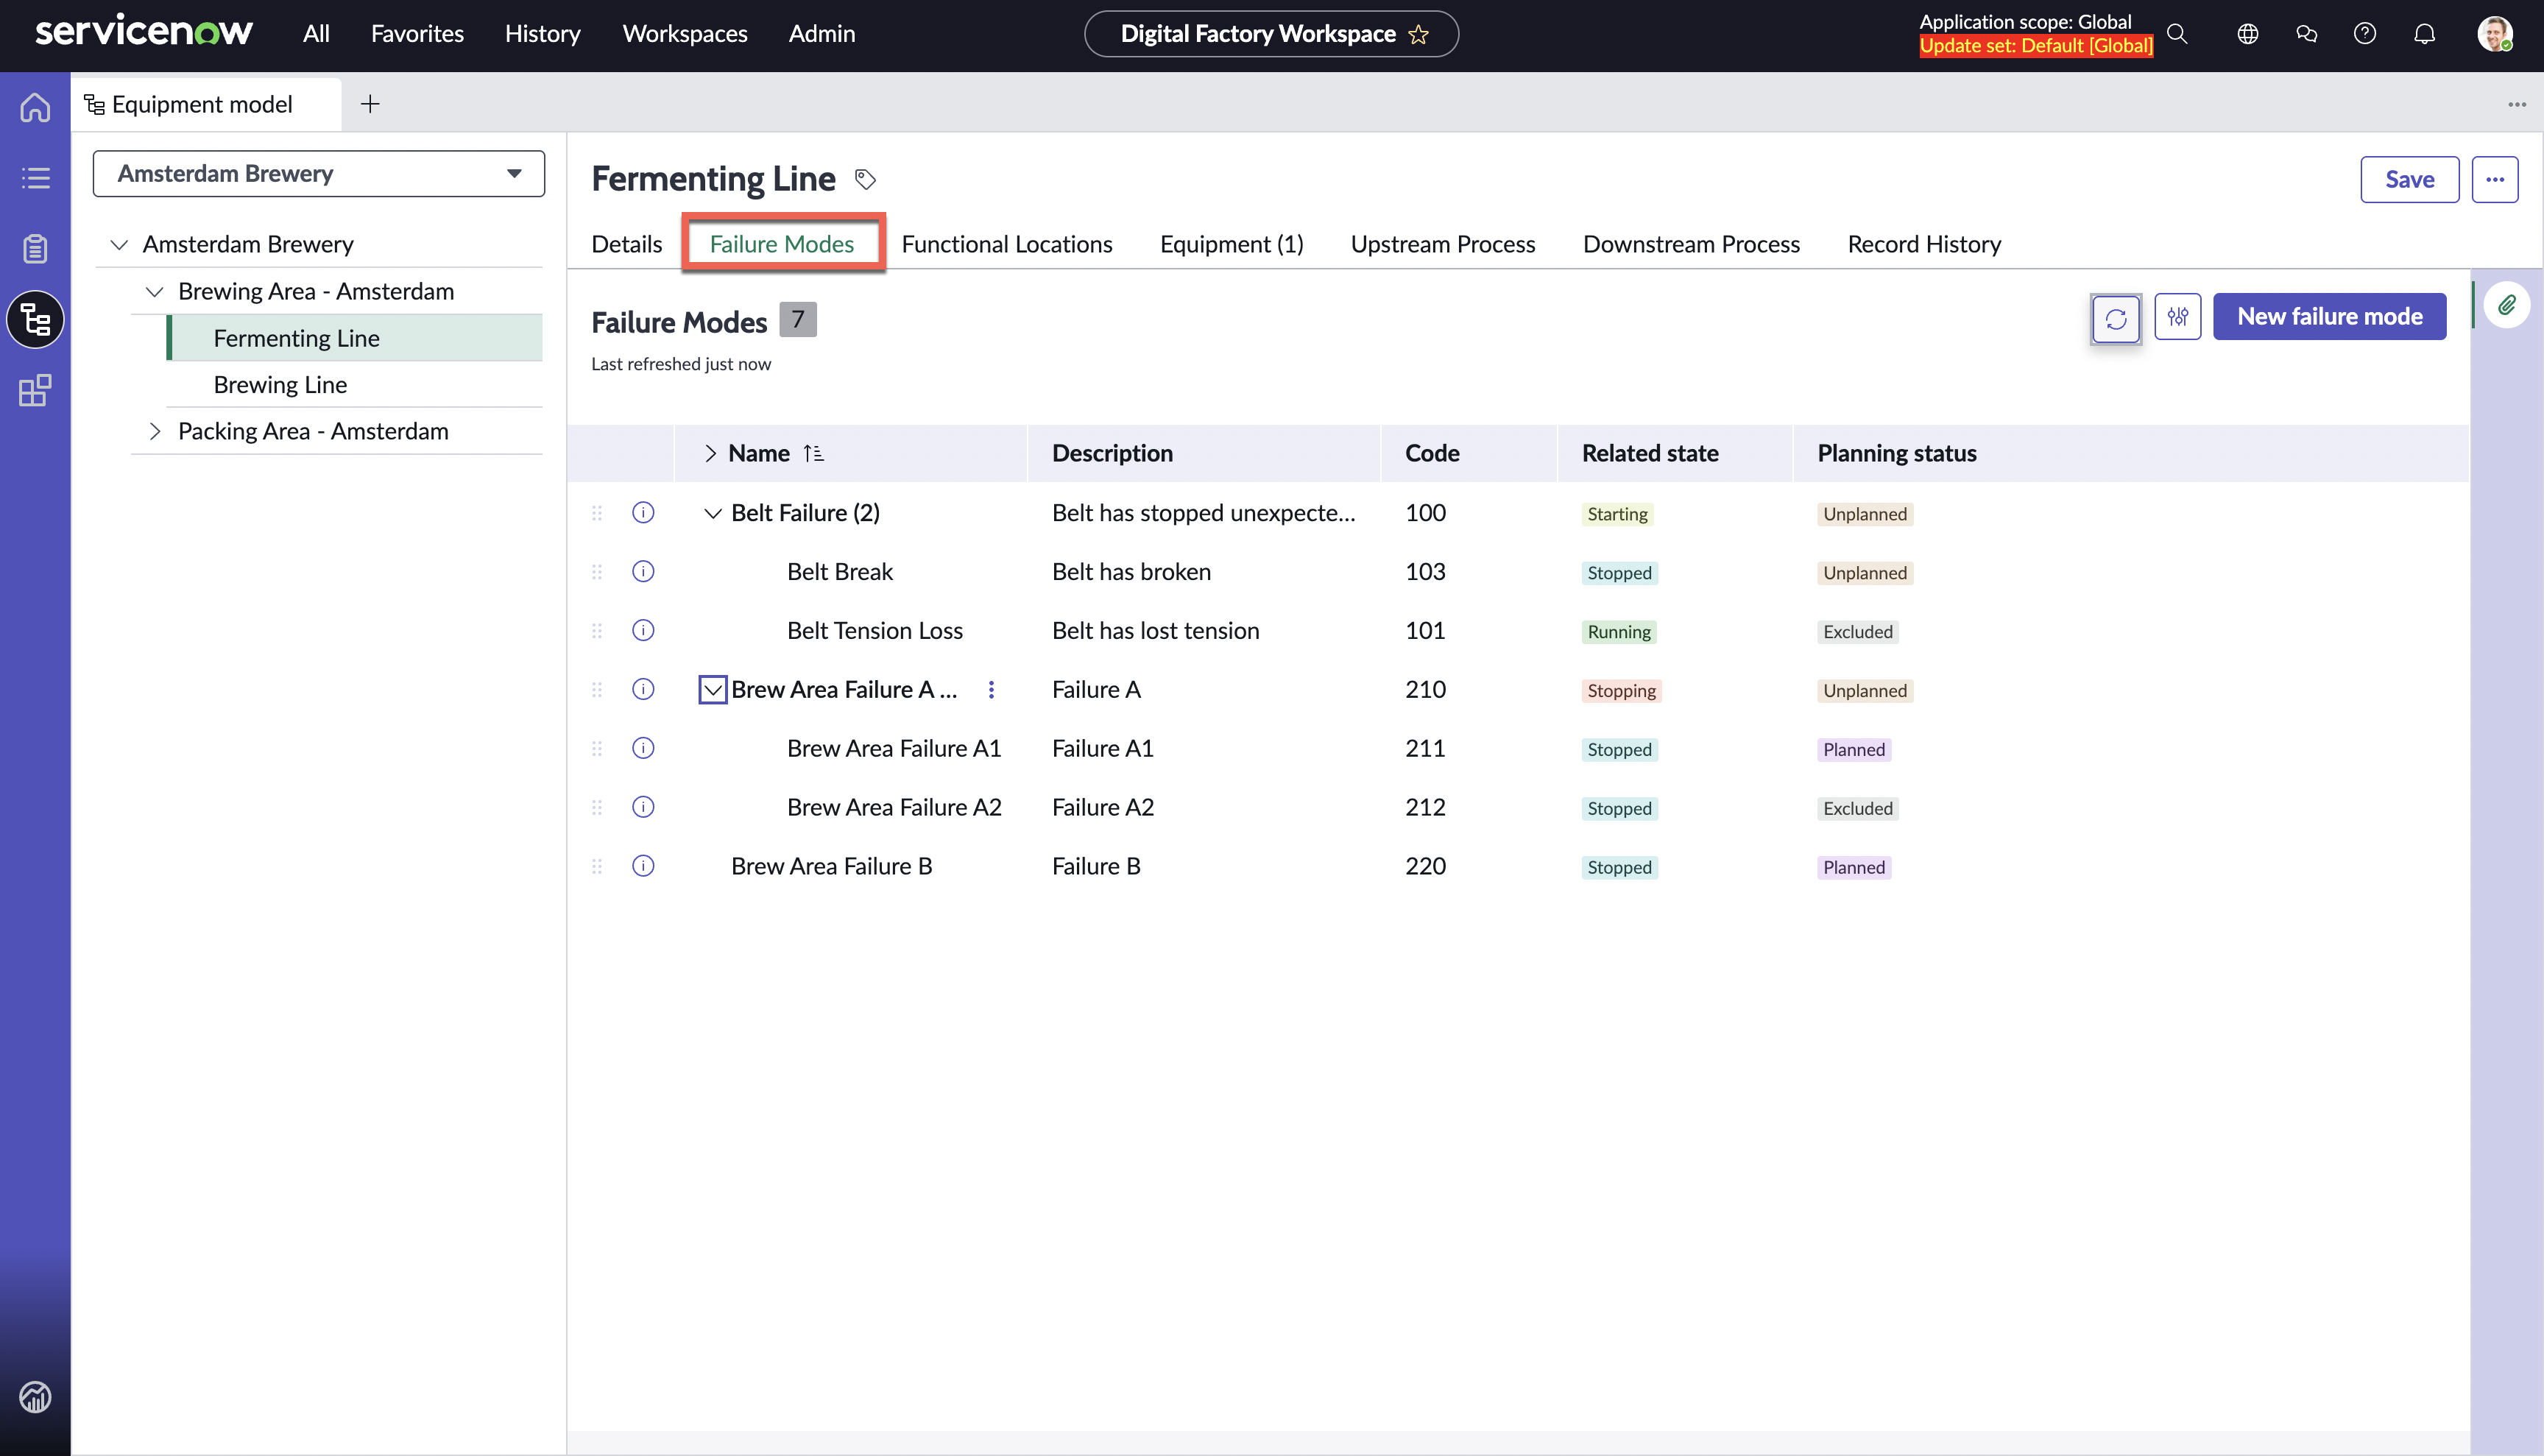The height and width of the screenshot is (1456, 2544).
Task: Open the globe scope picker icon
Action: click(2247, 34)
